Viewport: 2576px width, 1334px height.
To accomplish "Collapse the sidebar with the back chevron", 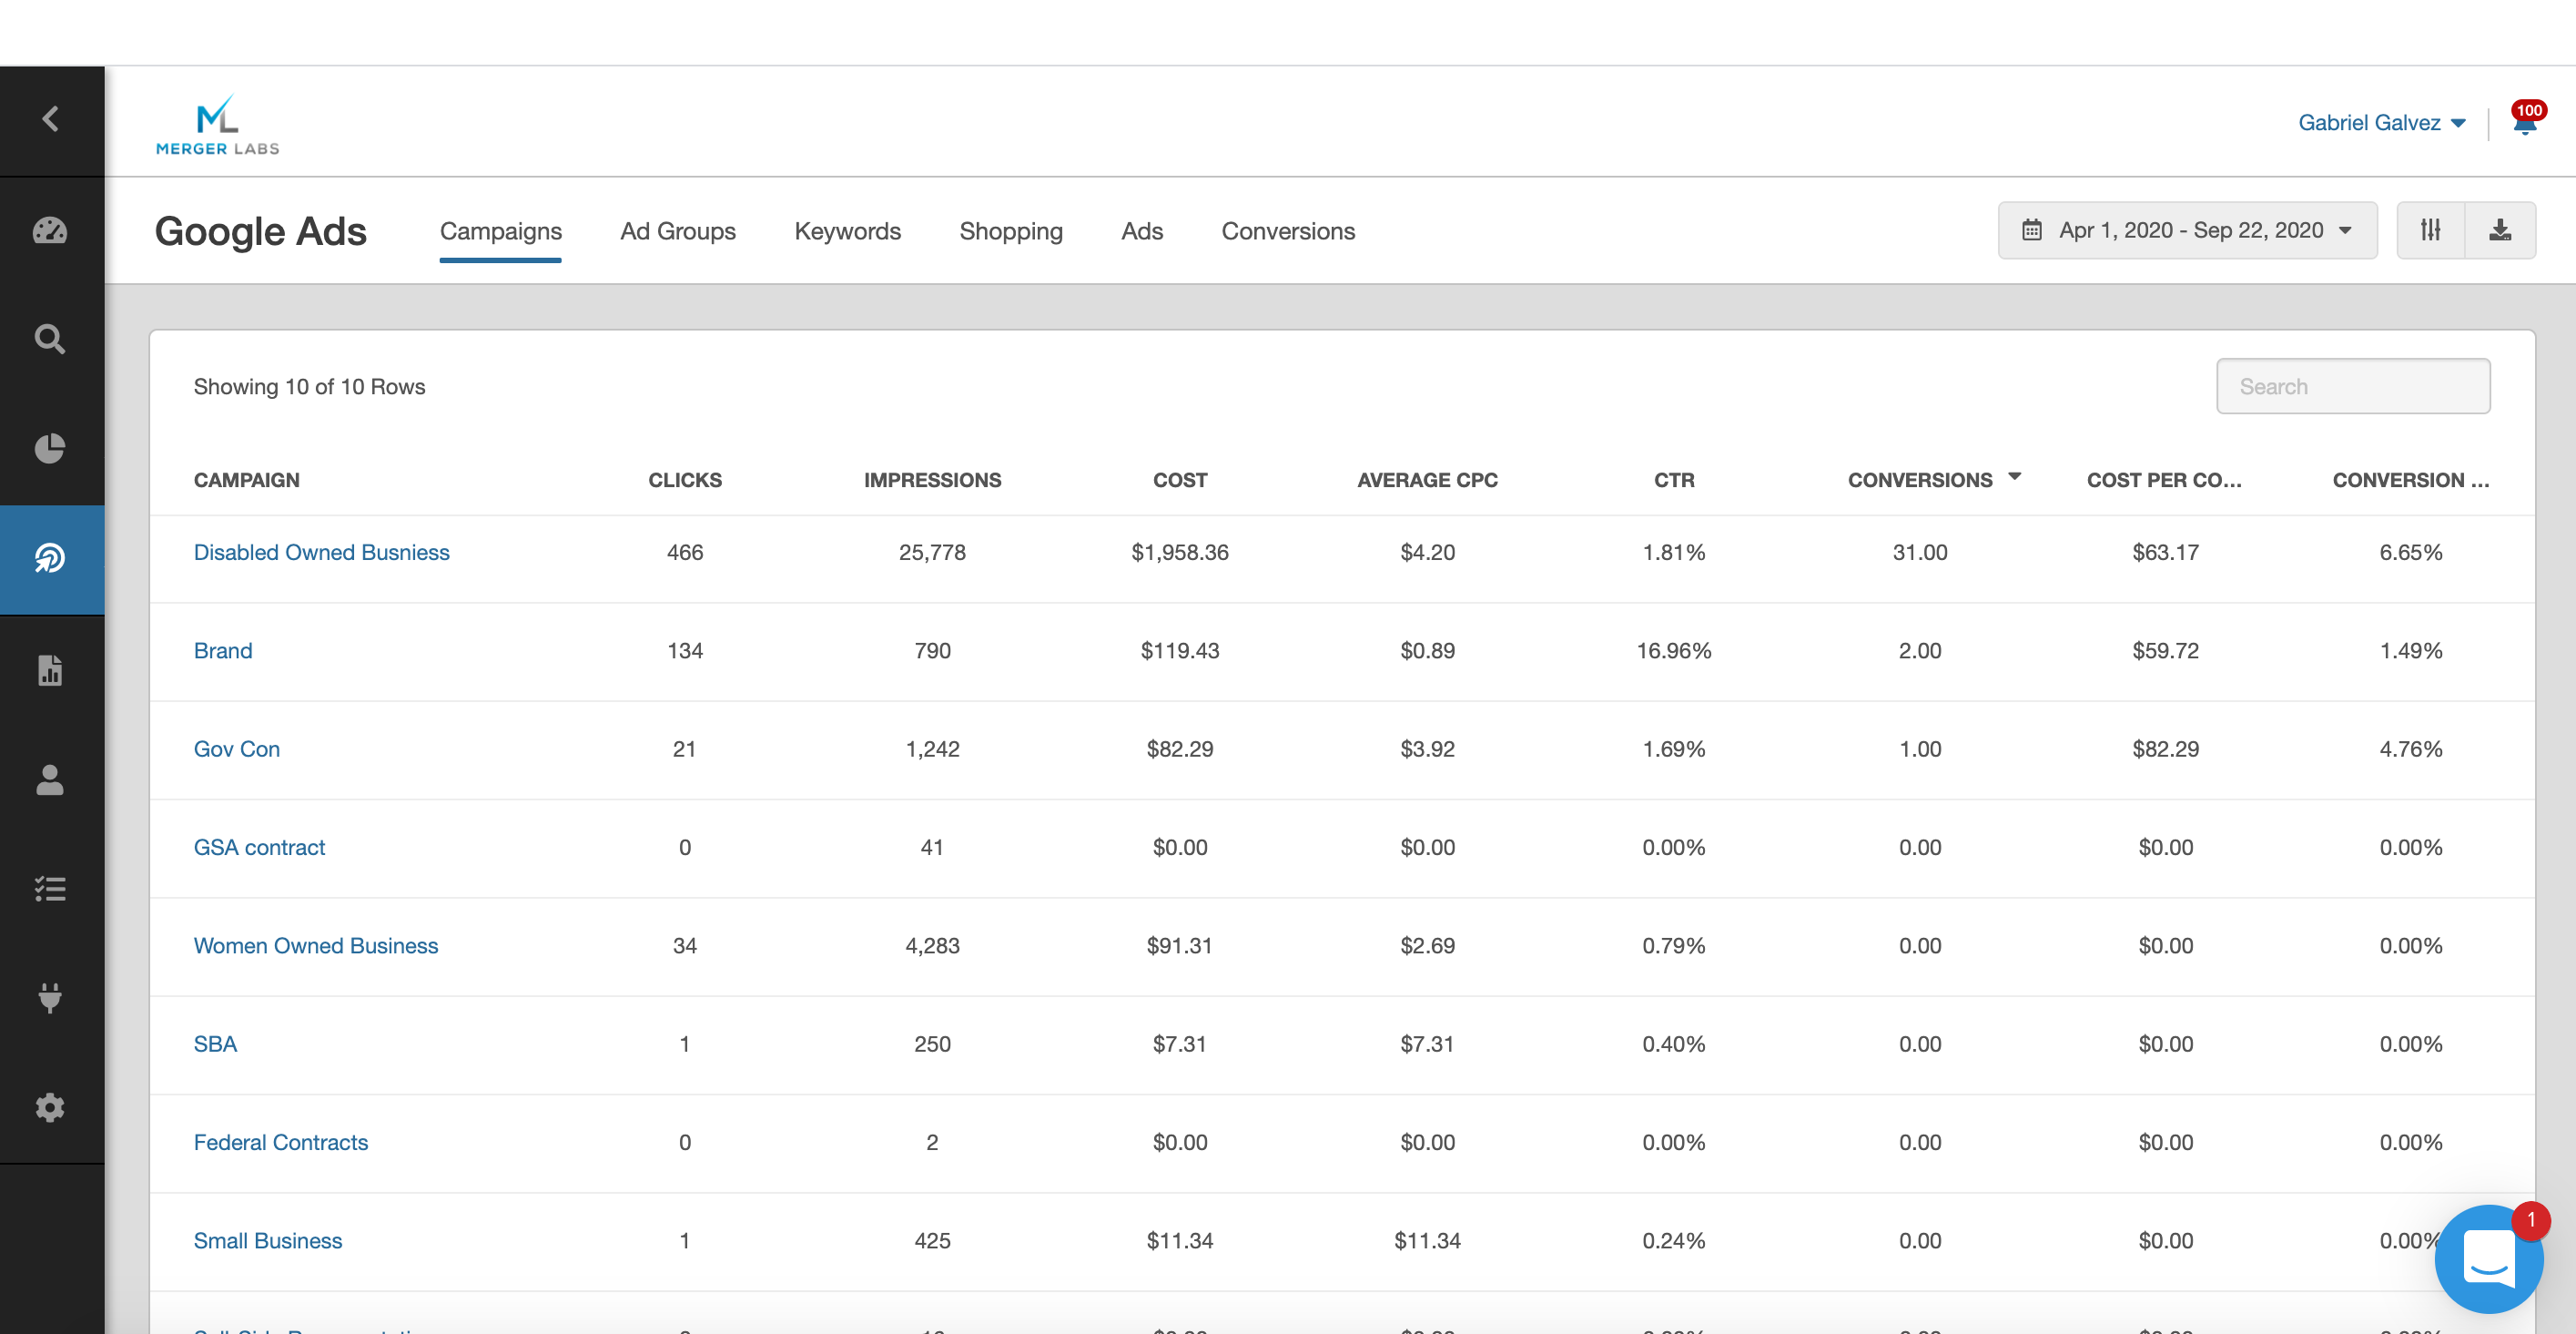I will (x=51, y=119).
